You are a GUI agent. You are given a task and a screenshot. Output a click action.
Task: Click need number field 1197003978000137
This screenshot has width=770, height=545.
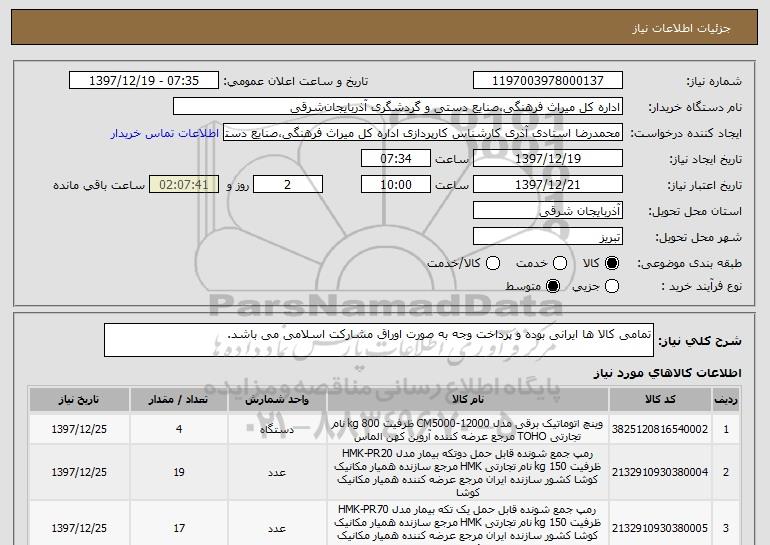coord(548,81)
